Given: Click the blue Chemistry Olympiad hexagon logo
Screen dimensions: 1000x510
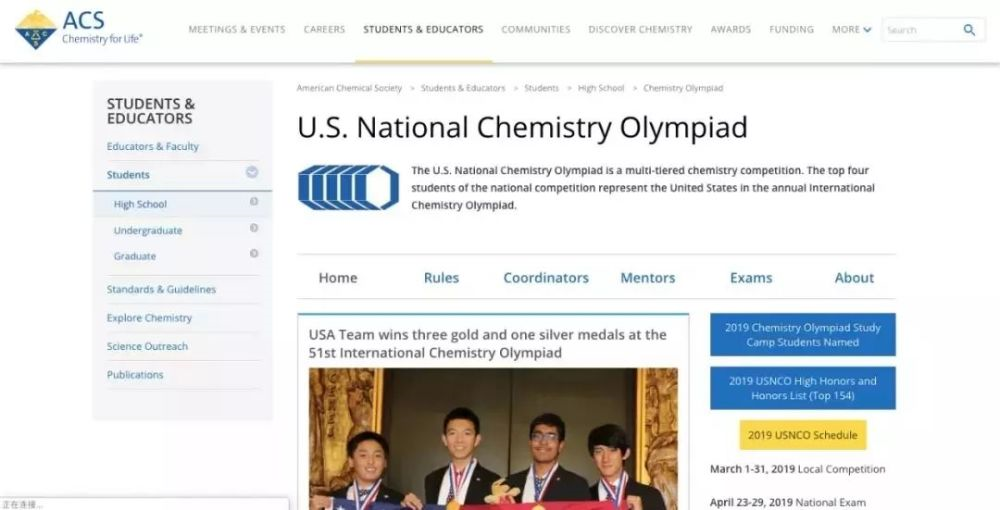Looking at the screenshot, I should click(348, 187).
